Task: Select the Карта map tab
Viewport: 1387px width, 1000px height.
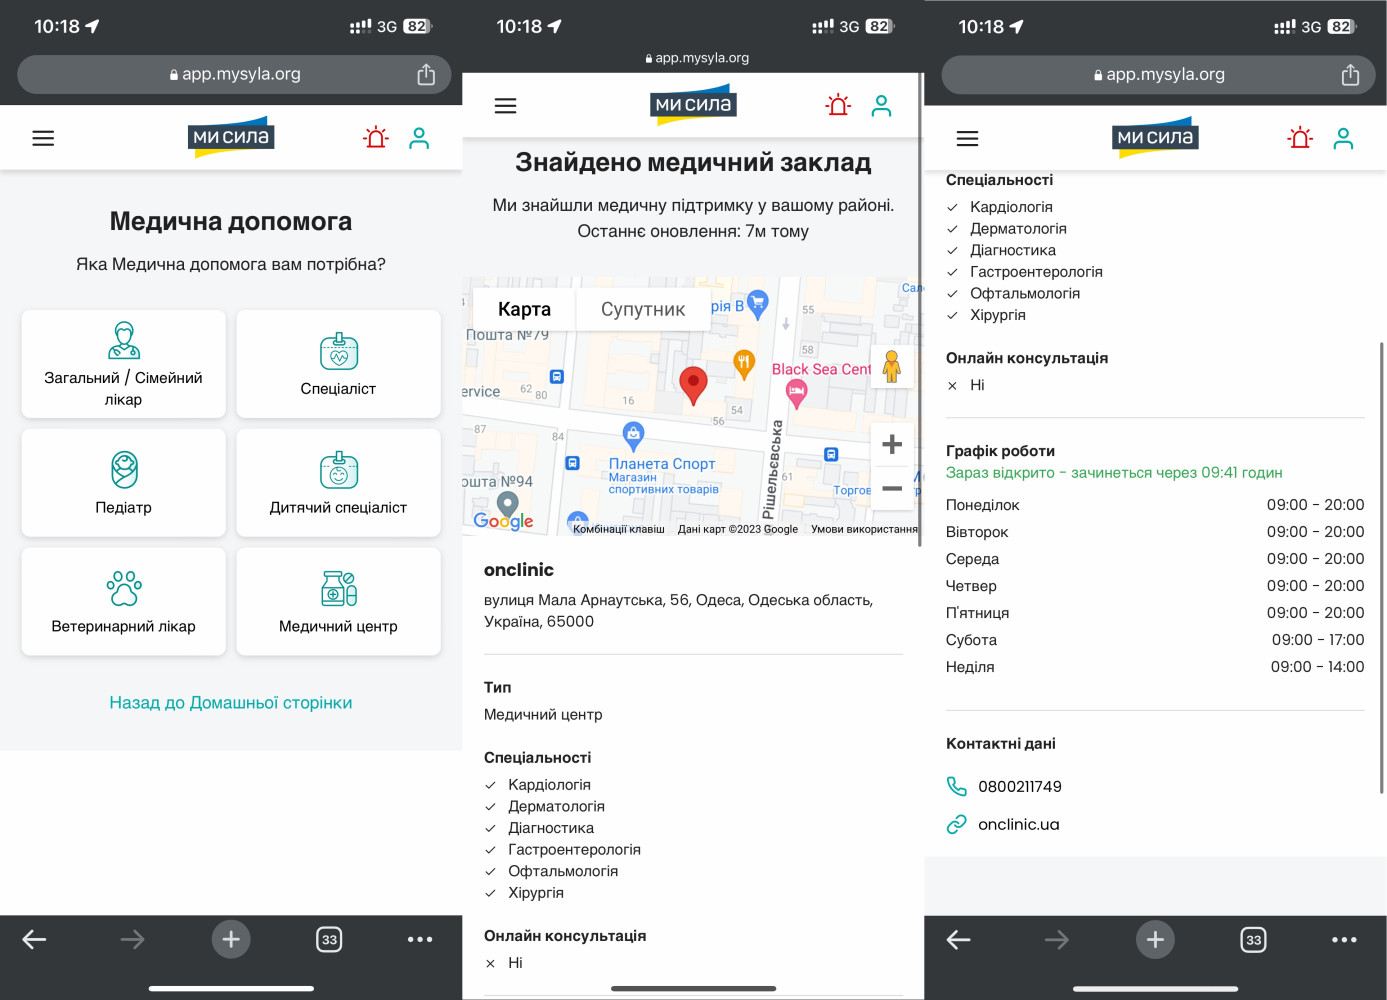Action: click(x=524, y=310)
